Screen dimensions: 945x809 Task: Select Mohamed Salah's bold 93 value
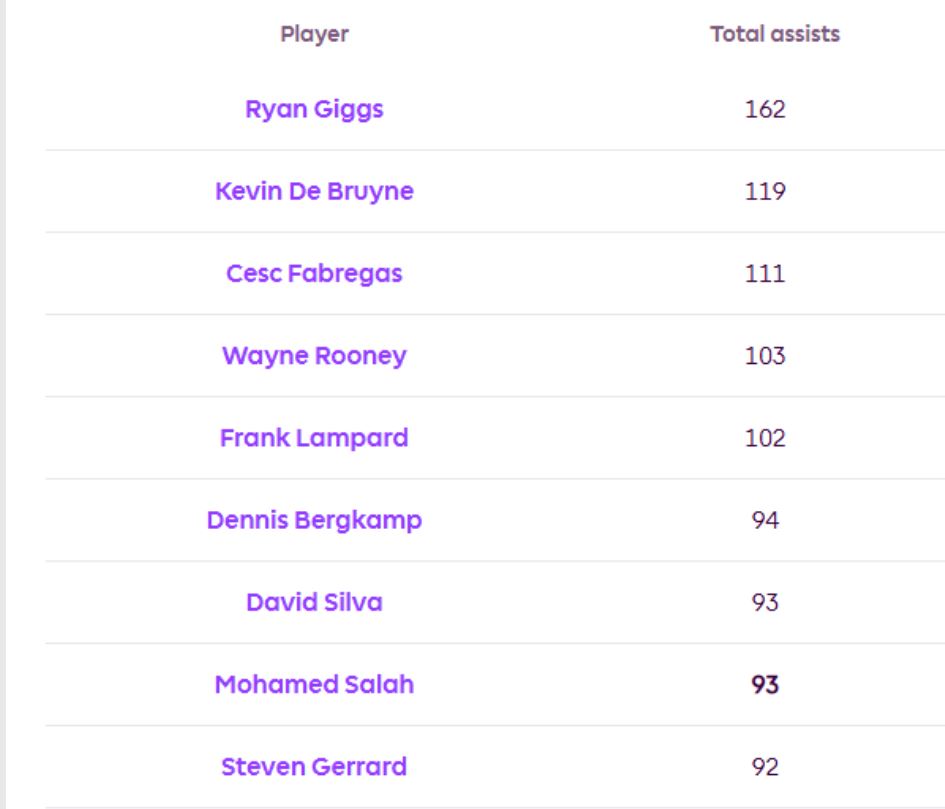point(765,684)
